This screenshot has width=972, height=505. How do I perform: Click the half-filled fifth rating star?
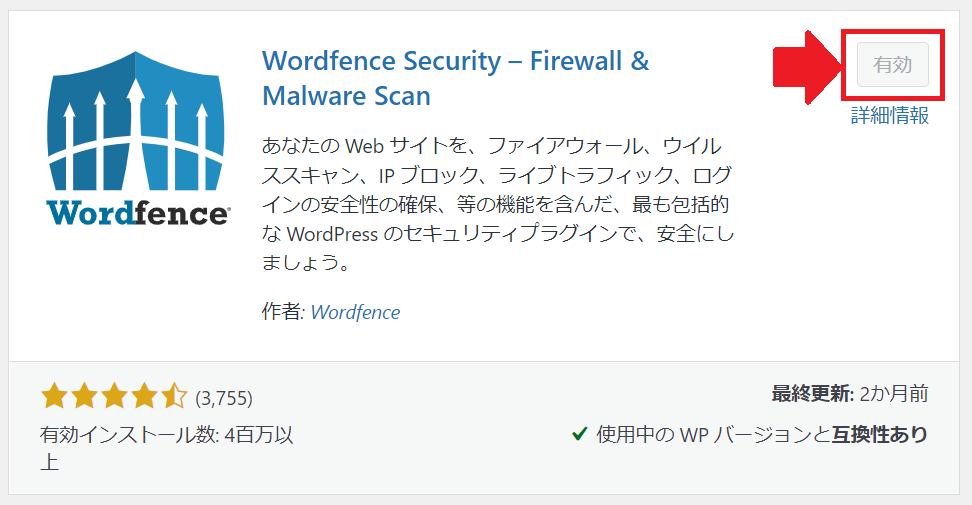pos(174,396)
